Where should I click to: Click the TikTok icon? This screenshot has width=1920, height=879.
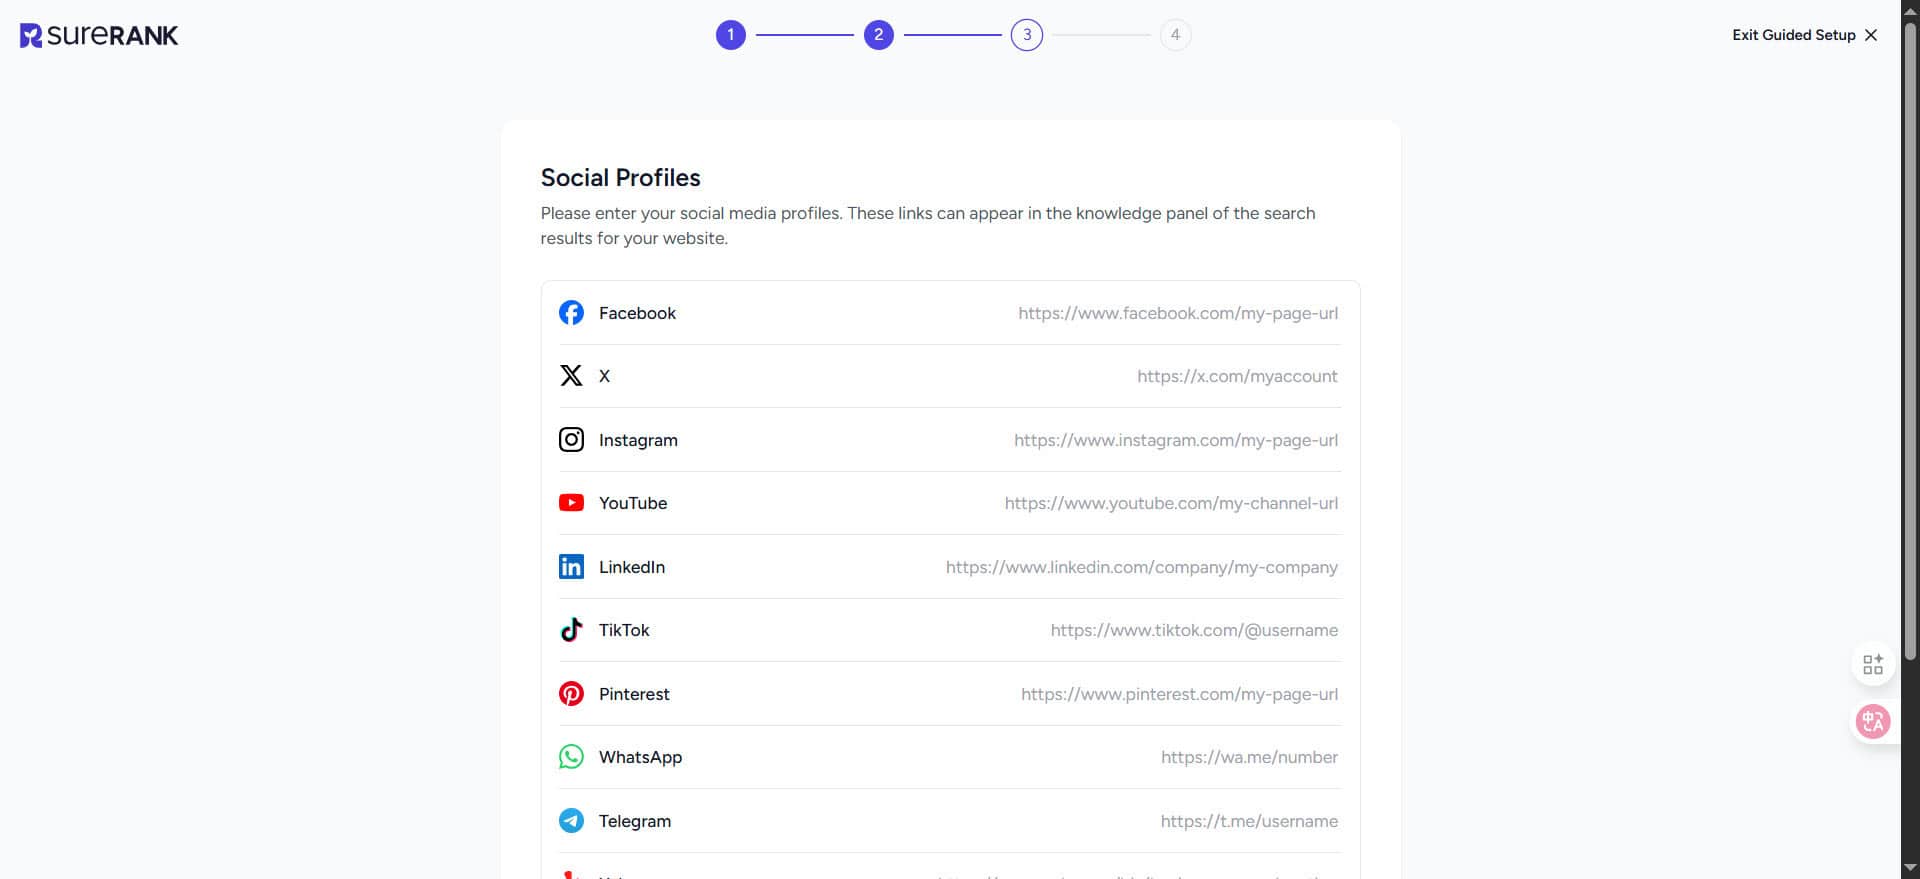click(571, 630)
